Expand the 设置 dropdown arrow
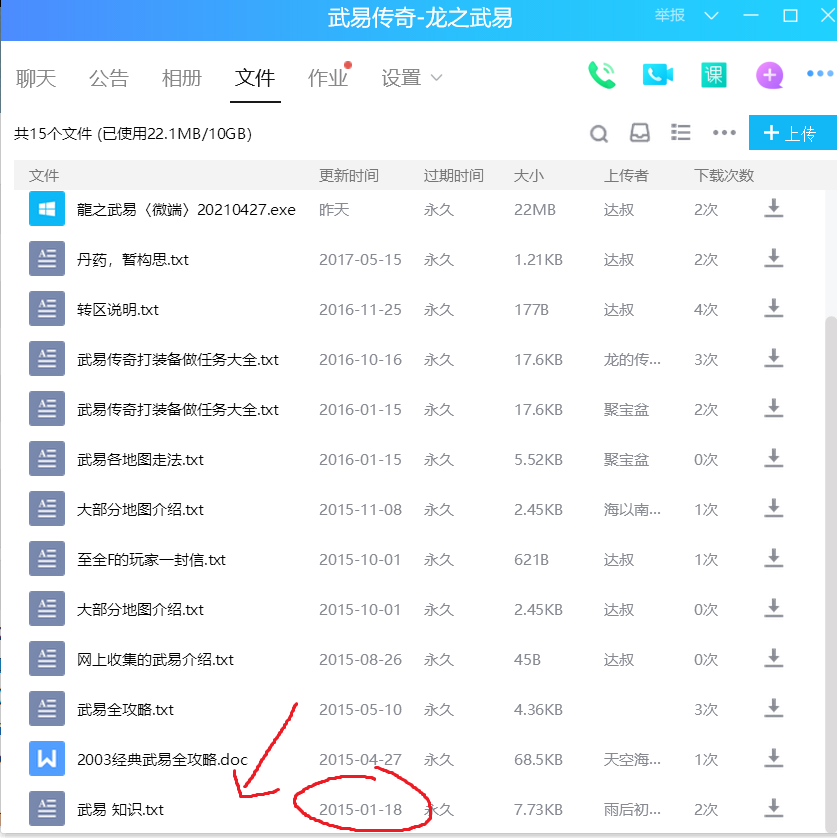Image resolution: width=837 pixels, height=838 pixels. click(x=436, y=78)
